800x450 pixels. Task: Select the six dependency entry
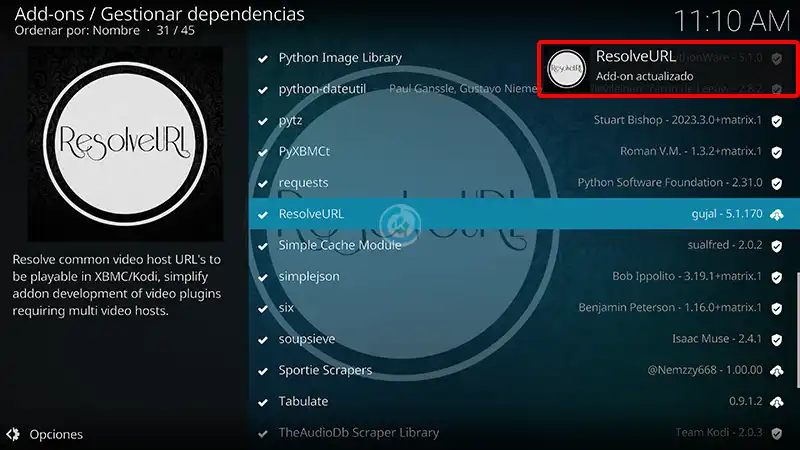522,308
